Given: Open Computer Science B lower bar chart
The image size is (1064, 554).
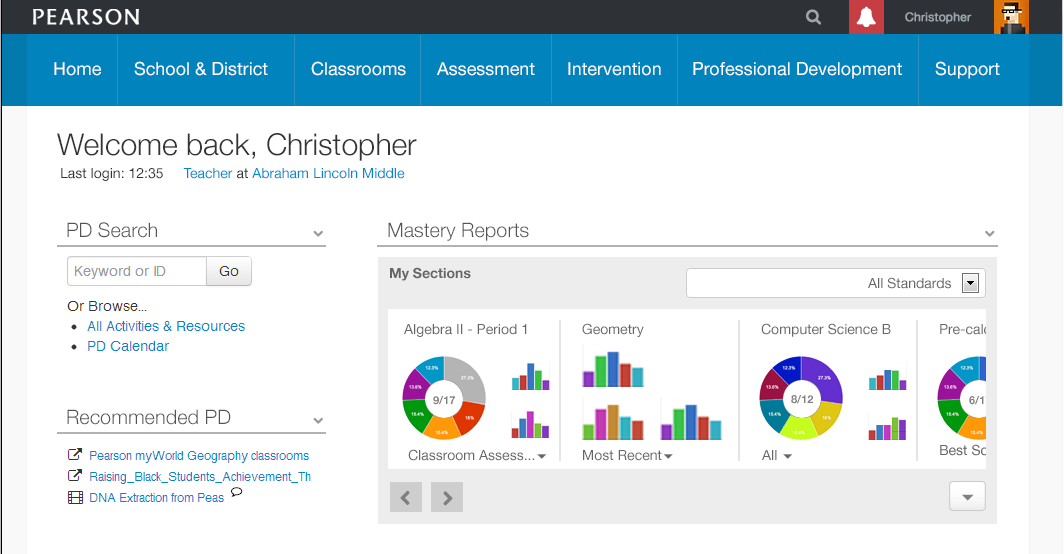Looking at the screenshot, I should (888, 428).
